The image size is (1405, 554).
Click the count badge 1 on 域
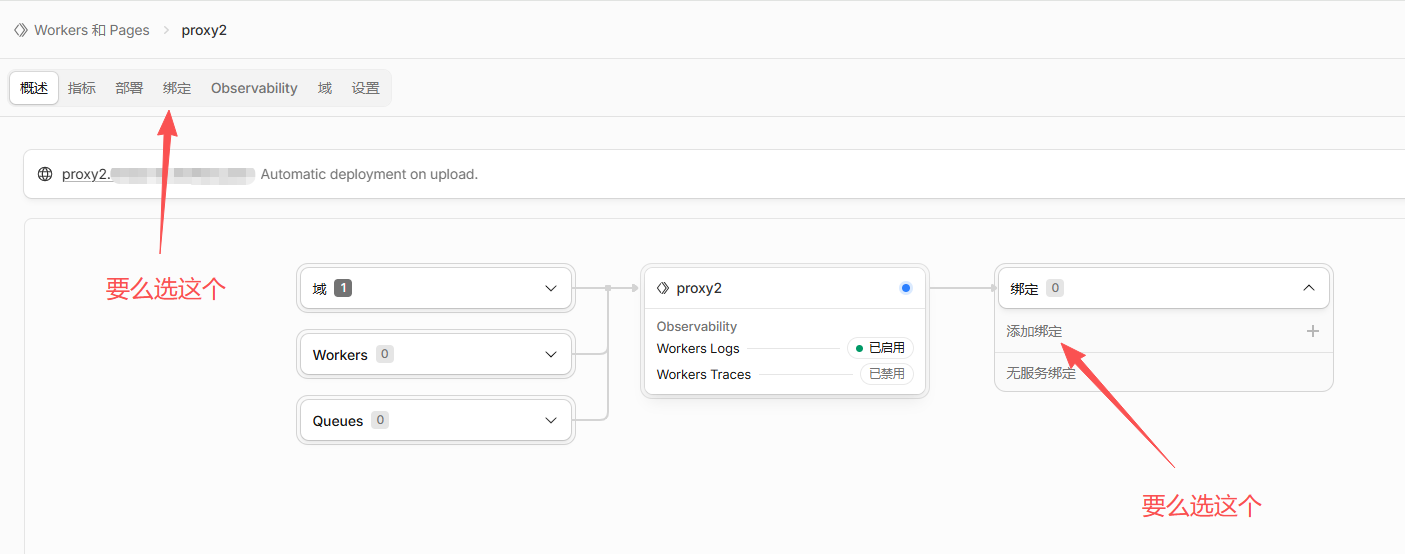(x=343, y=288)
